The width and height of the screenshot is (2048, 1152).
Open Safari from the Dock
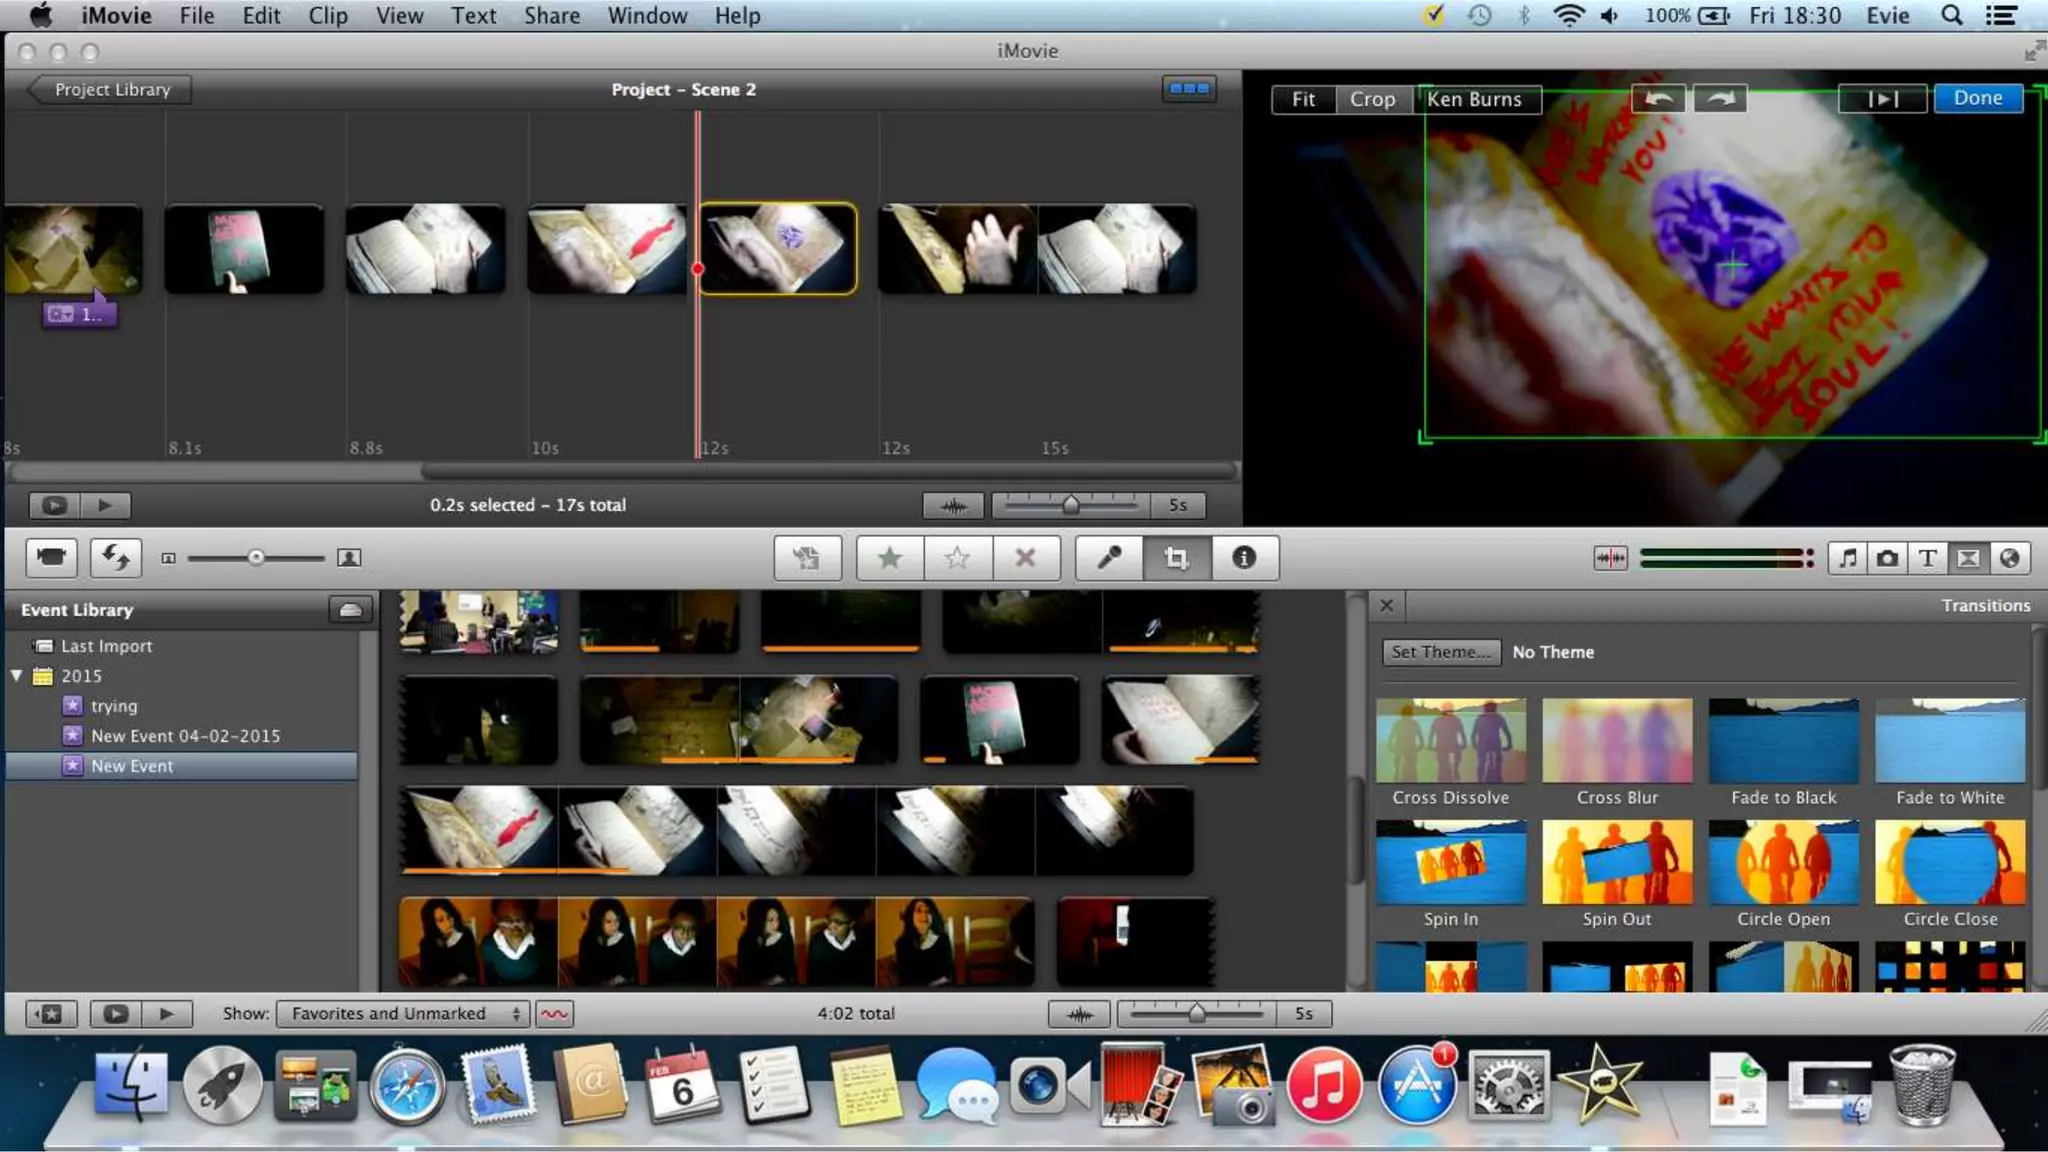coord(406,1088)
